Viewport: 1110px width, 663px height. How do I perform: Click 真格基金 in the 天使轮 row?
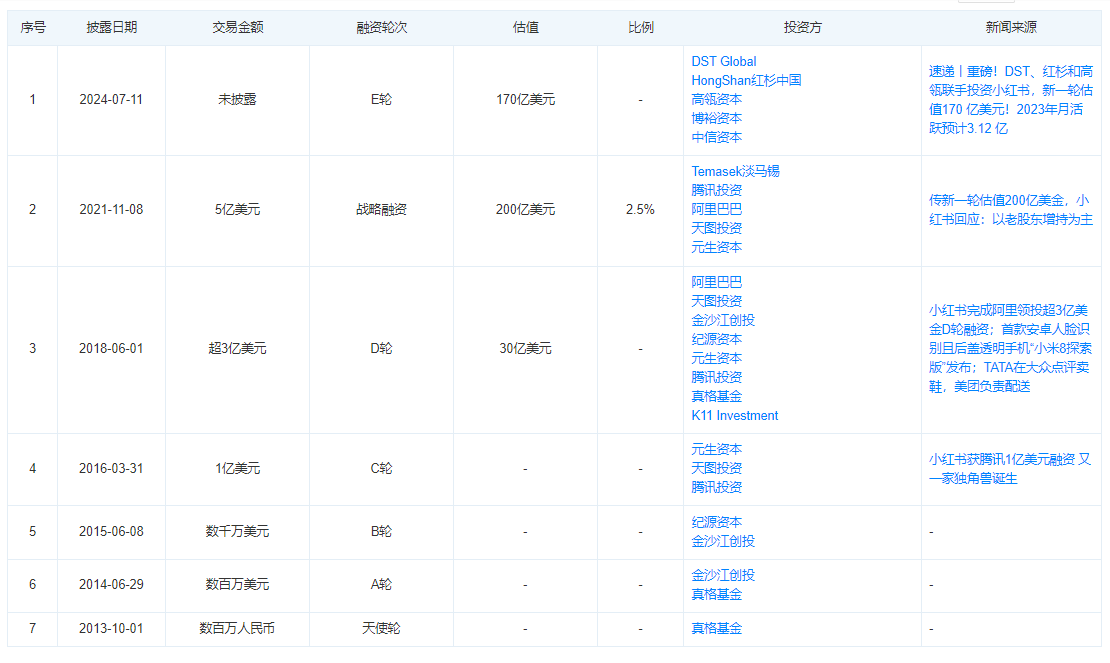pyautogui.click(x=716, y=629)
